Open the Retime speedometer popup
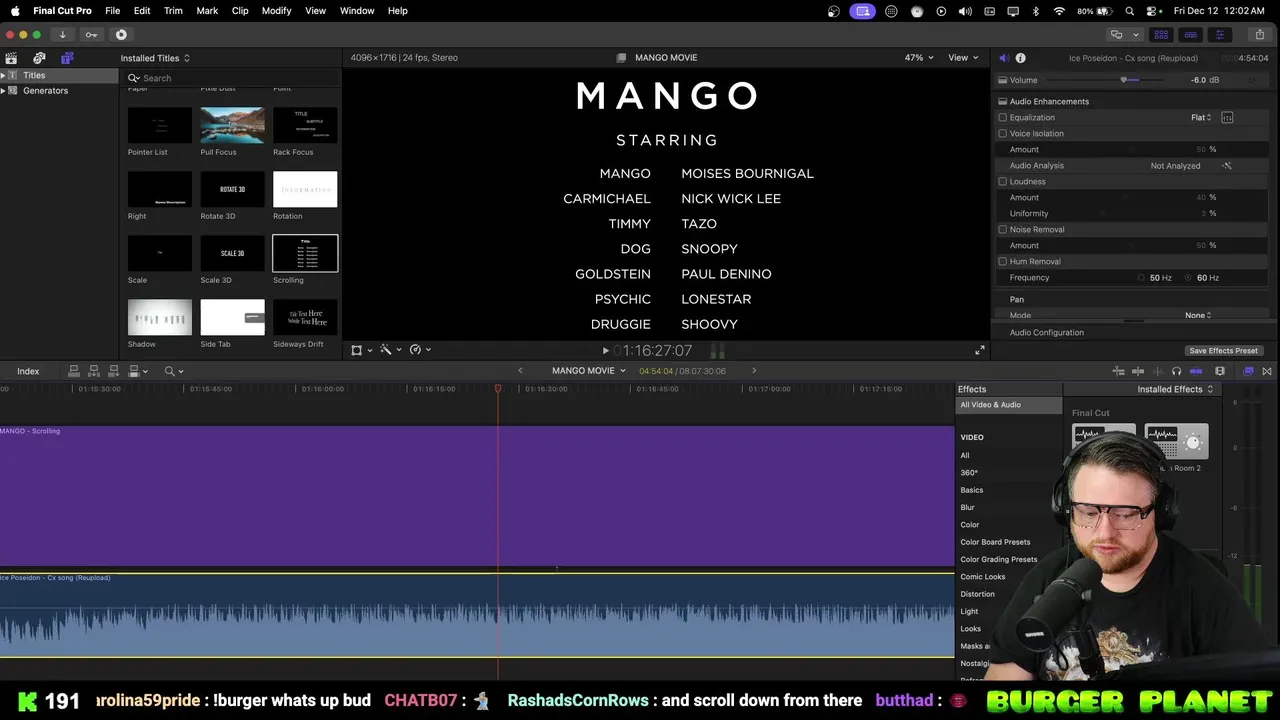Screen dimensions: 1280x720 (419, 350)
